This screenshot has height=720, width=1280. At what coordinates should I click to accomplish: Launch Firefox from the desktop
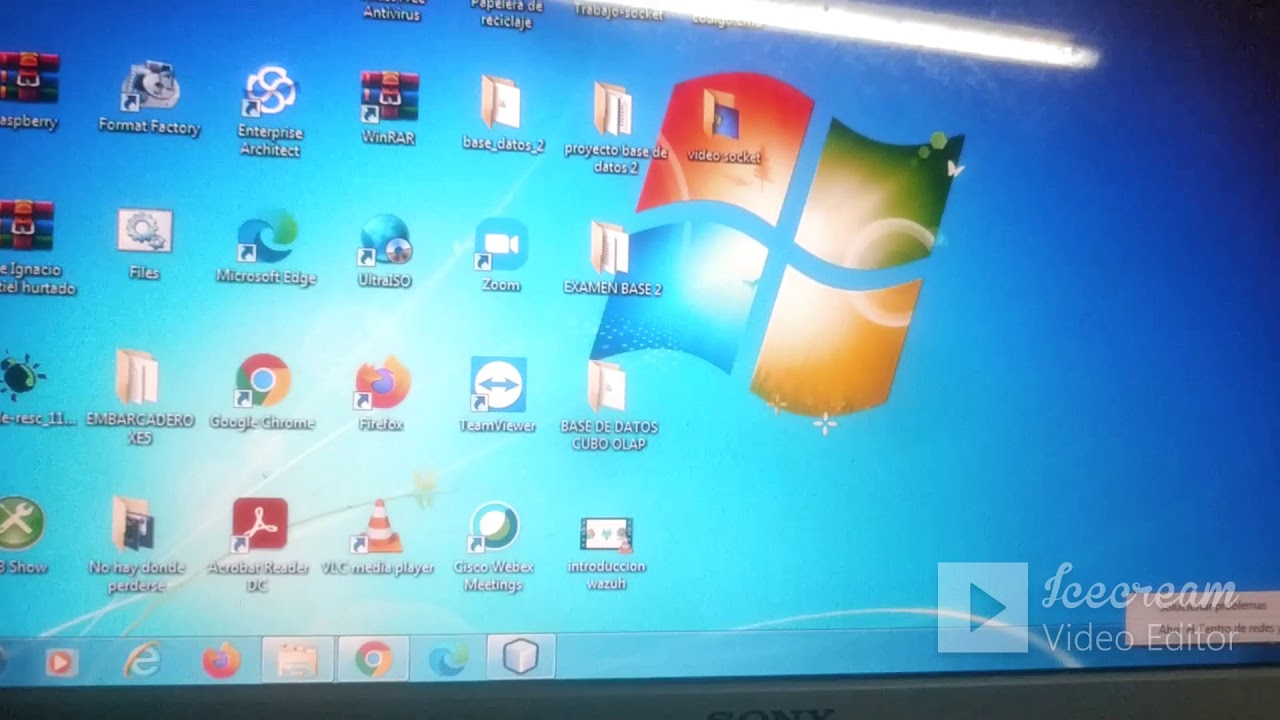[382, 394]
